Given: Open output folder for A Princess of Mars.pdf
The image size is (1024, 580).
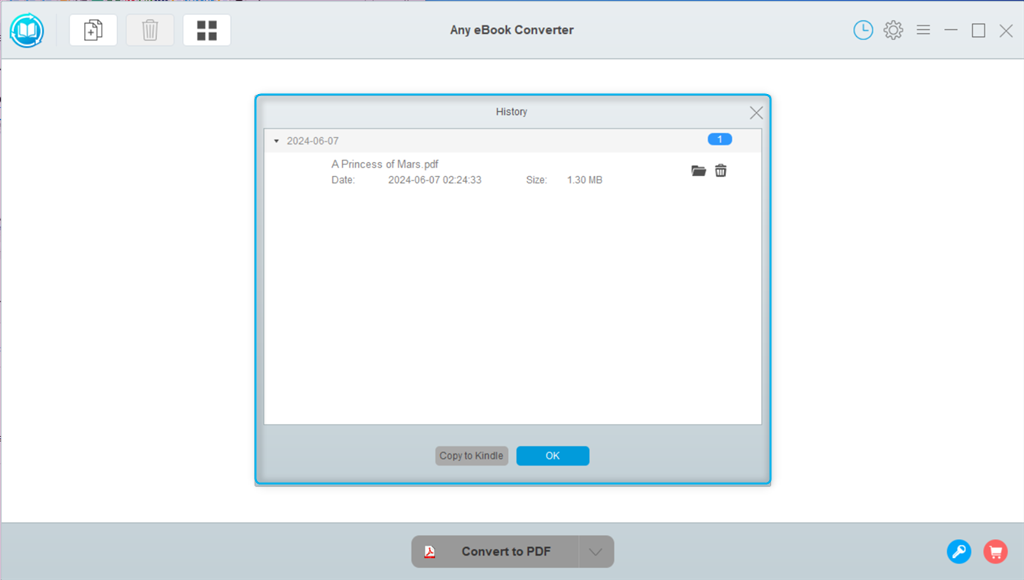Looking at the screenshot, I should click(x=698, y=170).
